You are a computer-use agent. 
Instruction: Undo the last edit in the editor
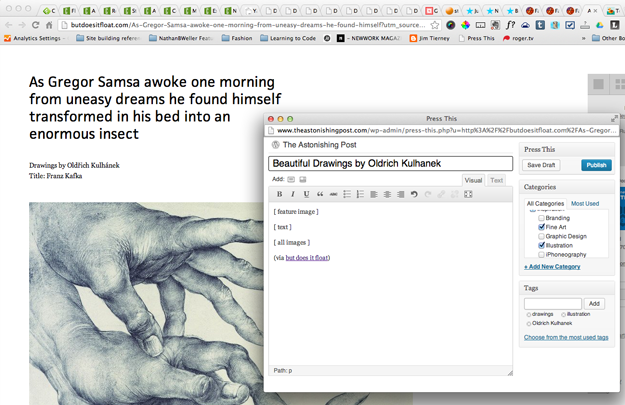click(x=414, y=194)
